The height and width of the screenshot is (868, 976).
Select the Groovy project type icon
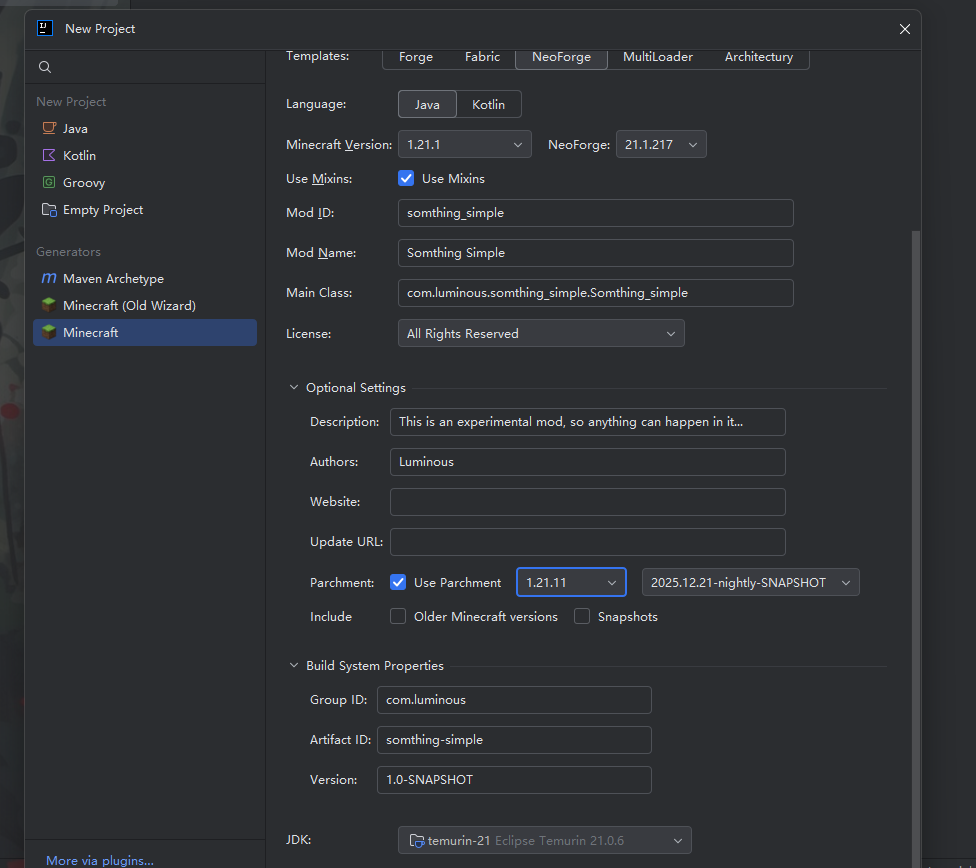[49, 183]
